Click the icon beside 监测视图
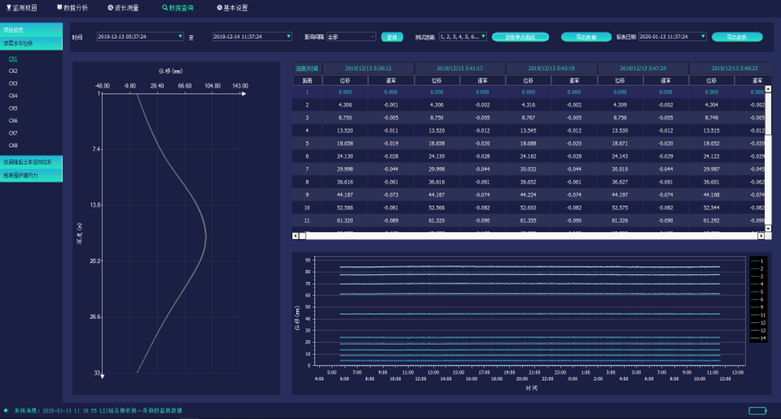Image resolution: width=781 pixels, height=419 pixels. point(8,8)
